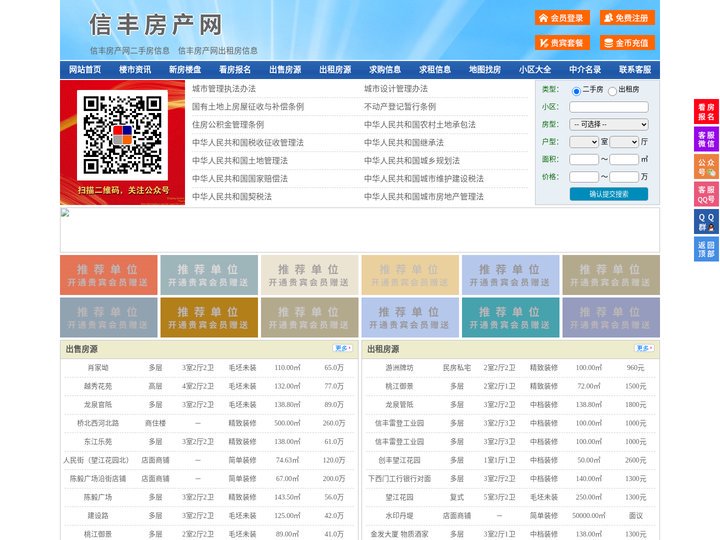Open the 金币充值 coin recharge button
The height and width of the screenshot is (540, 720).
[x=627, y=43]
